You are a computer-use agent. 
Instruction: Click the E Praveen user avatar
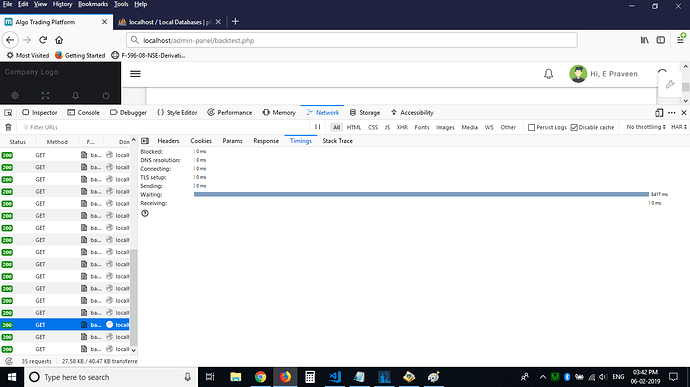tap(578, 74)
